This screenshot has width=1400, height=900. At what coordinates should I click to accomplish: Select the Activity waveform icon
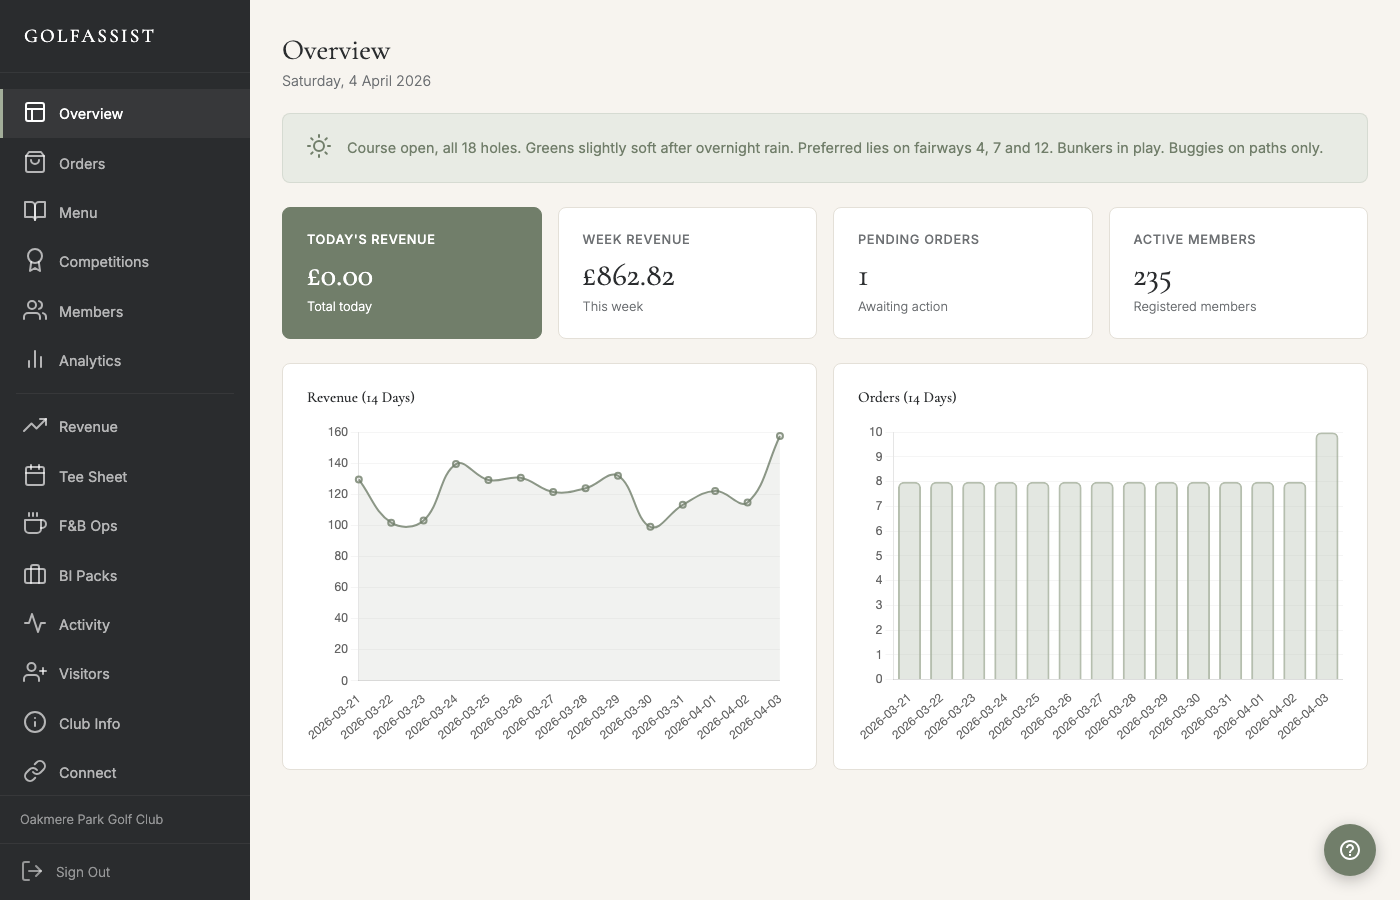(x=35, y=624)
